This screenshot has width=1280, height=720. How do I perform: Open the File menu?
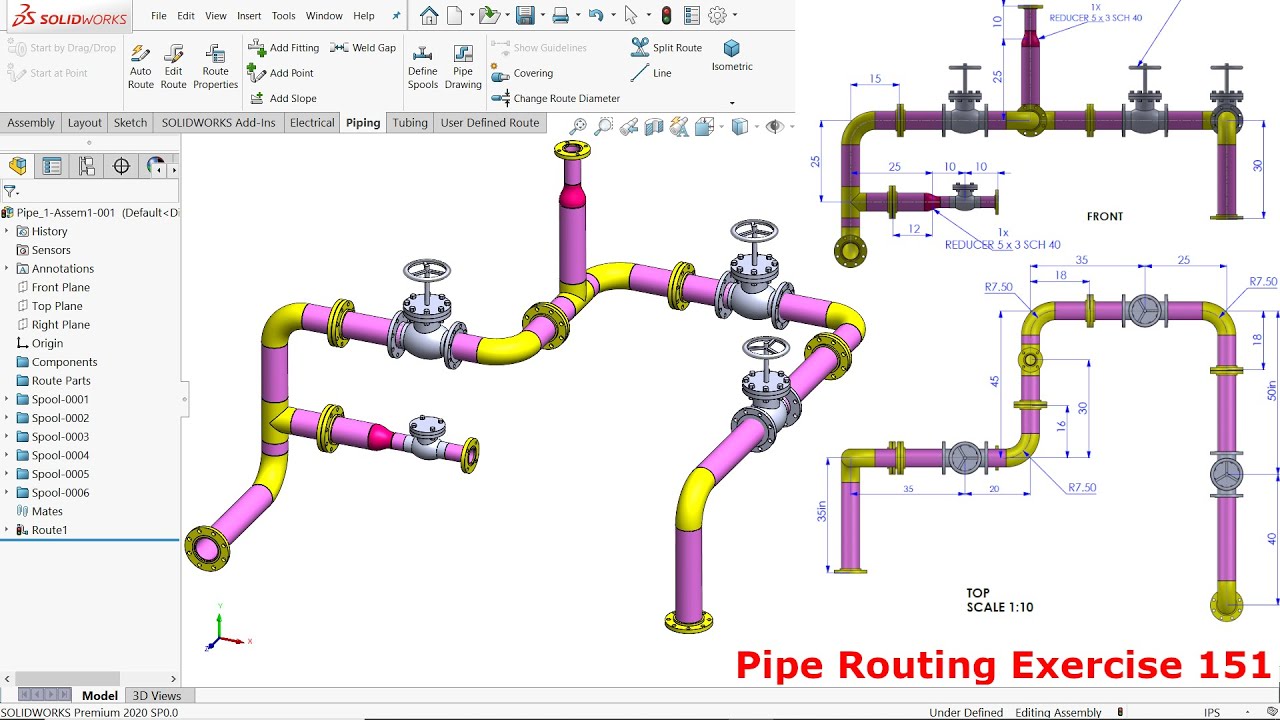point(159,16)
